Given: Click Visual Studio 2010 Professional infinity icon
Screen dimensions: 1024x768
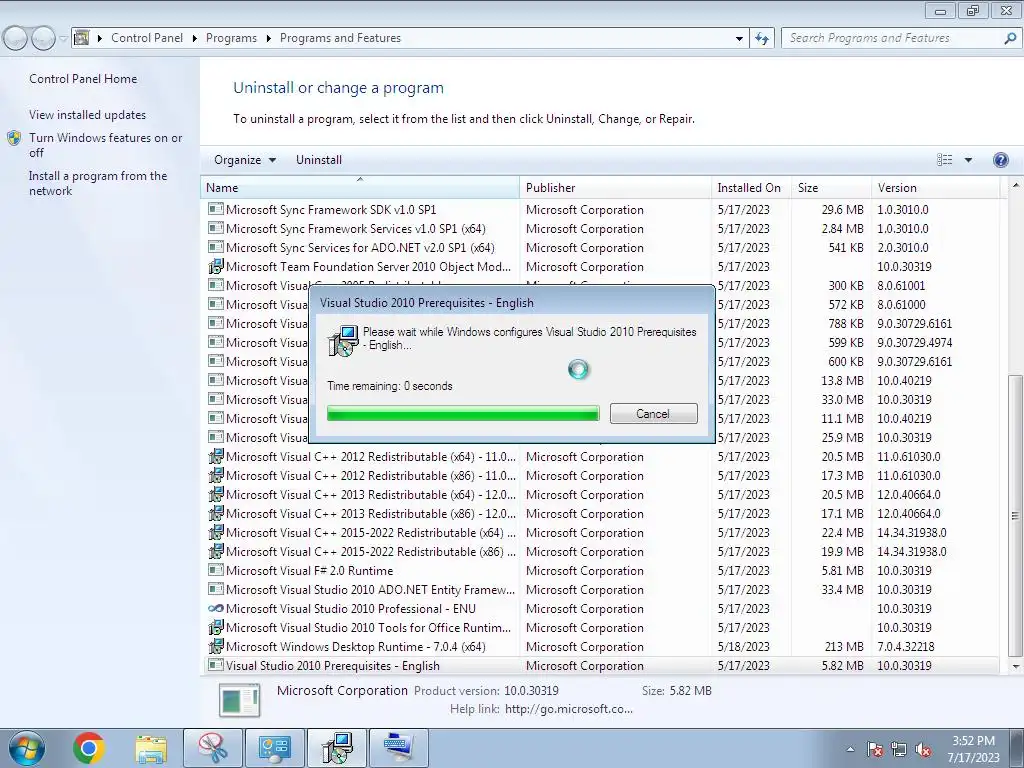Looking at the screenshot, I should pos(216,609).
